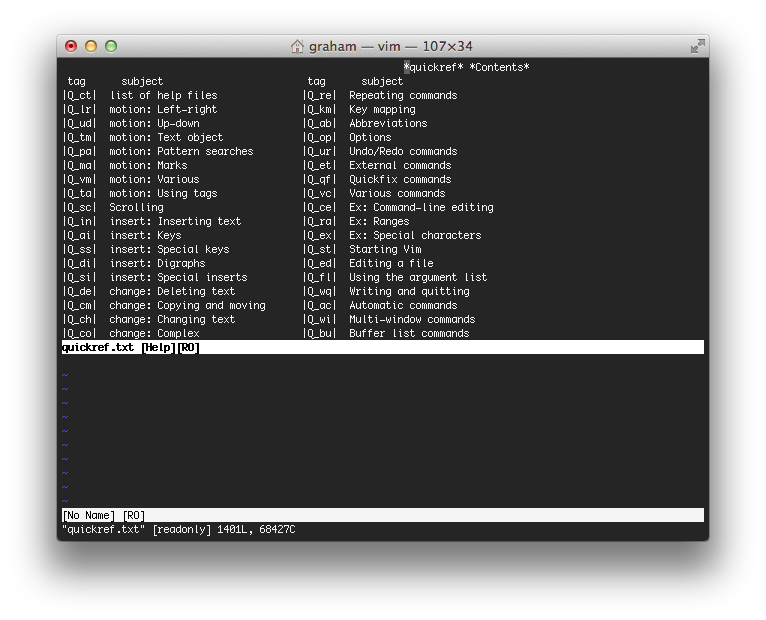Follow the |Q_ma| Marks tag
This screenshot has height=620, width=766.
80,166
